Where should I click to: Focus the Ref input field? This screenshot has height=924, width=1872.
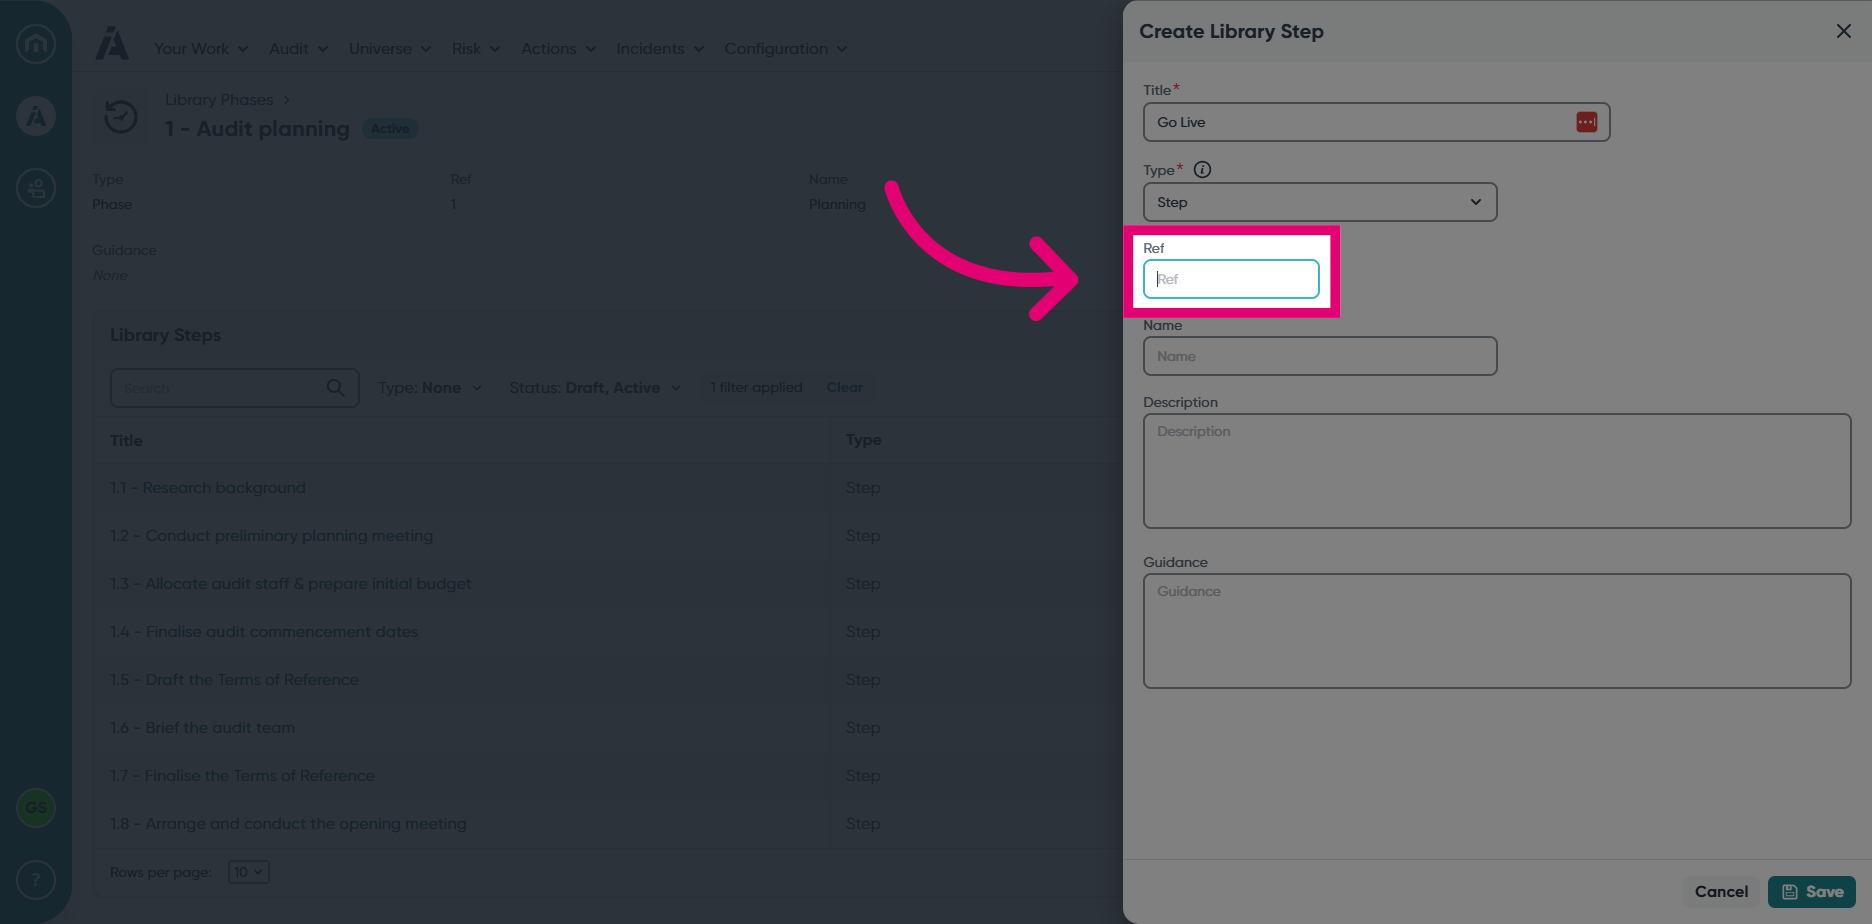(x=1231, y=279)
